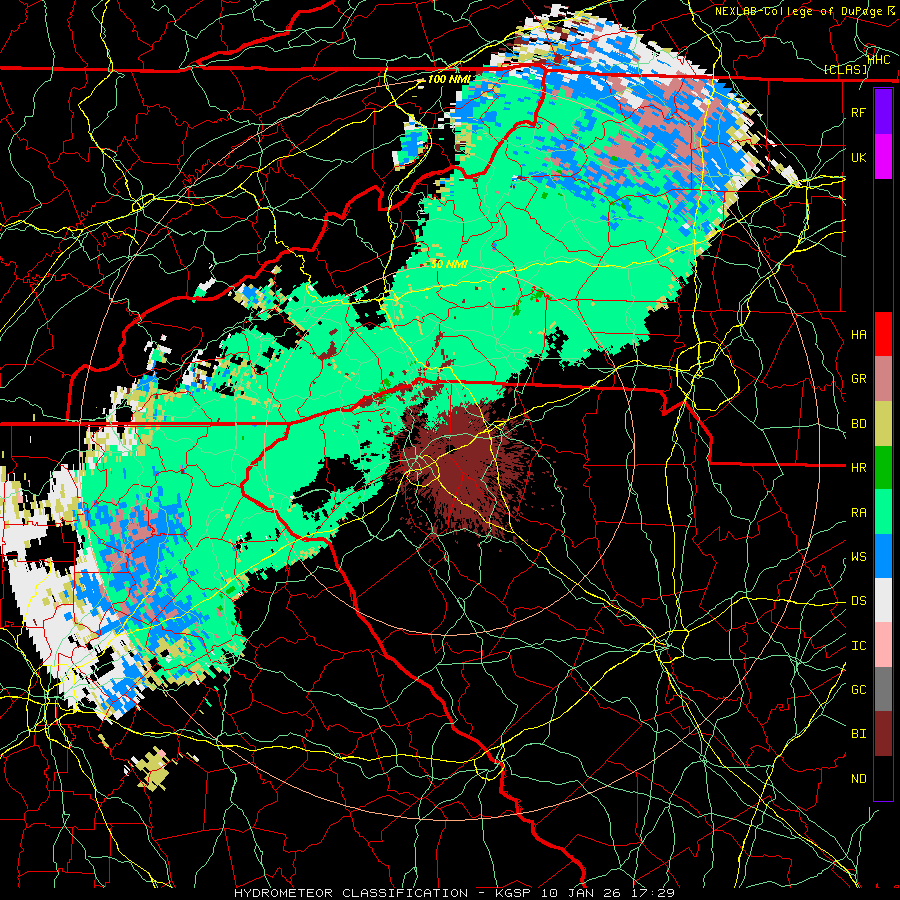Click the gray GC legend color swatch
The width and height of the screenshot is (900, 900).
(883, 689)
